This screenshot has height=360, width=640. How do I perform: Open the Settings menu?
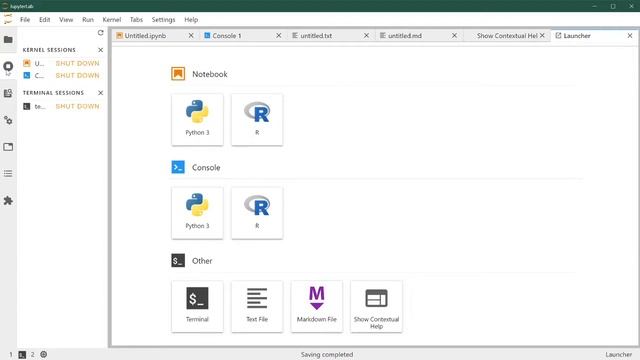[x=163, y=20]
